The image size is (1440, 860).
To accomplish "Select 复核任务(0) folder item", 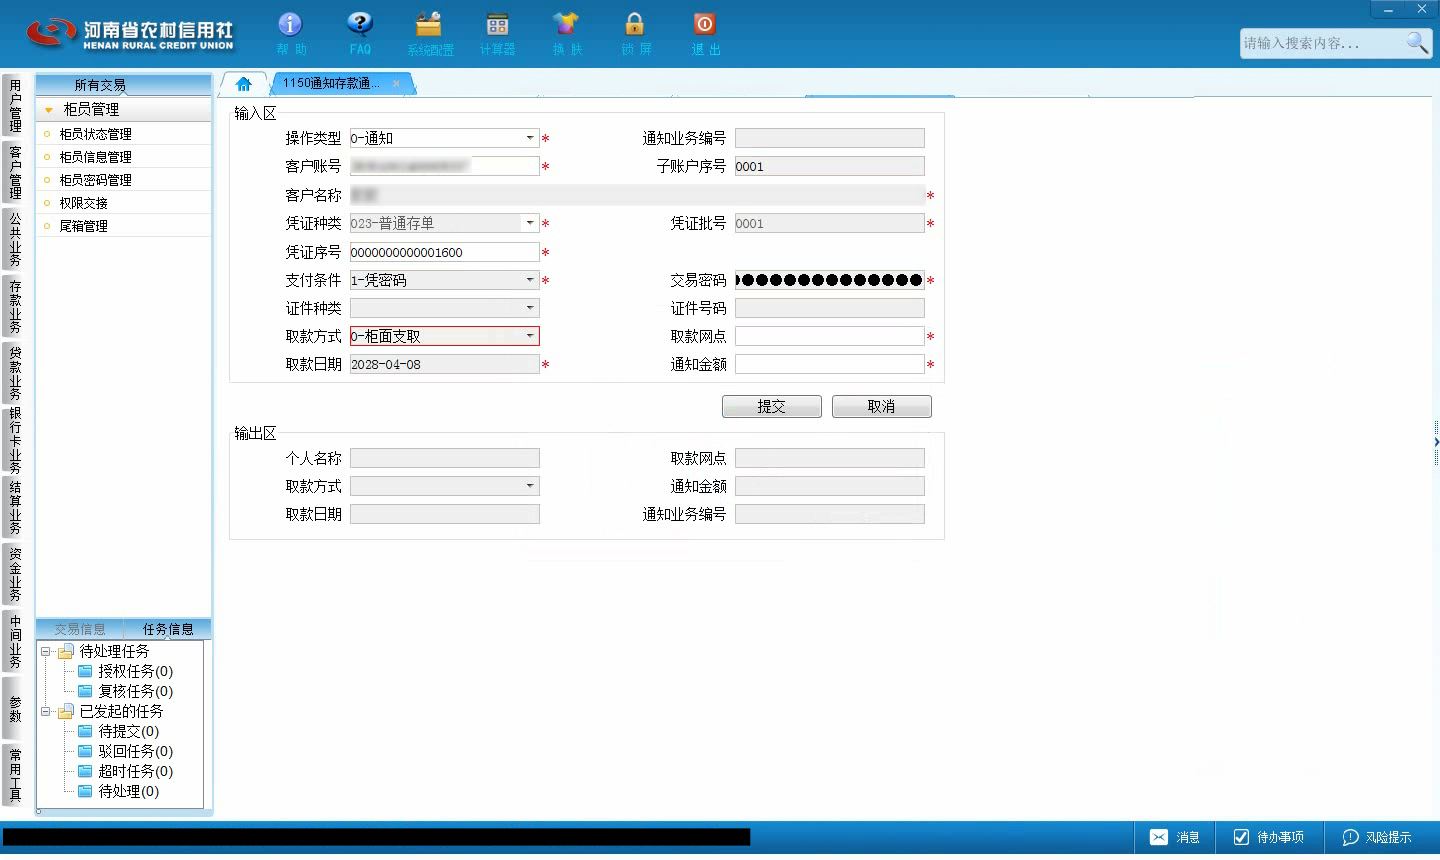I will point(126,691).
